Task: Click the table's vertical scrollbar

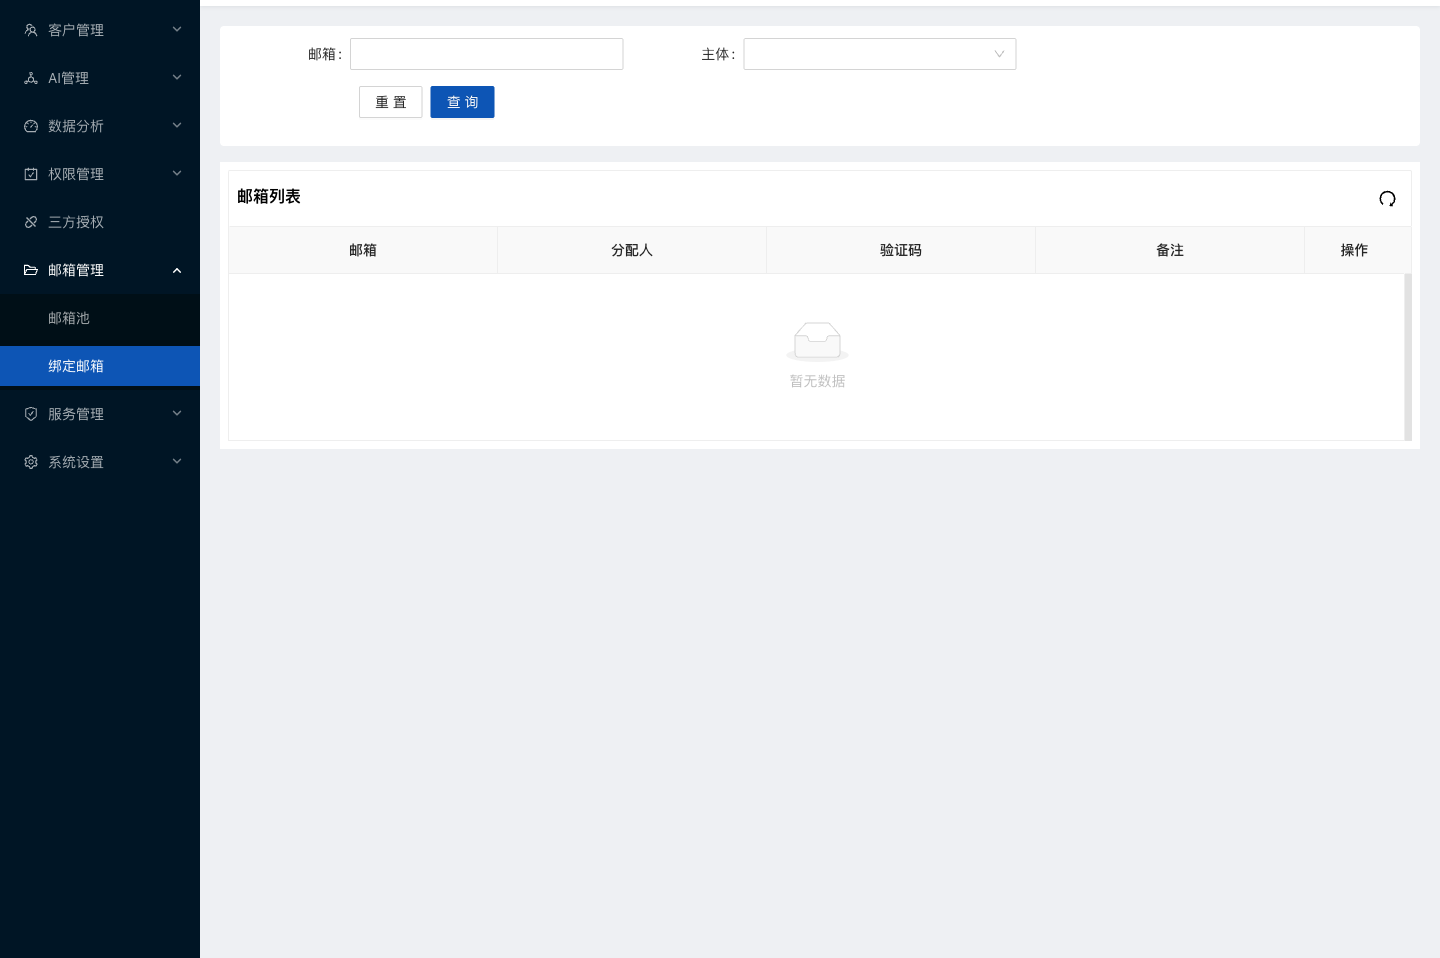Action: point(1408,357)
